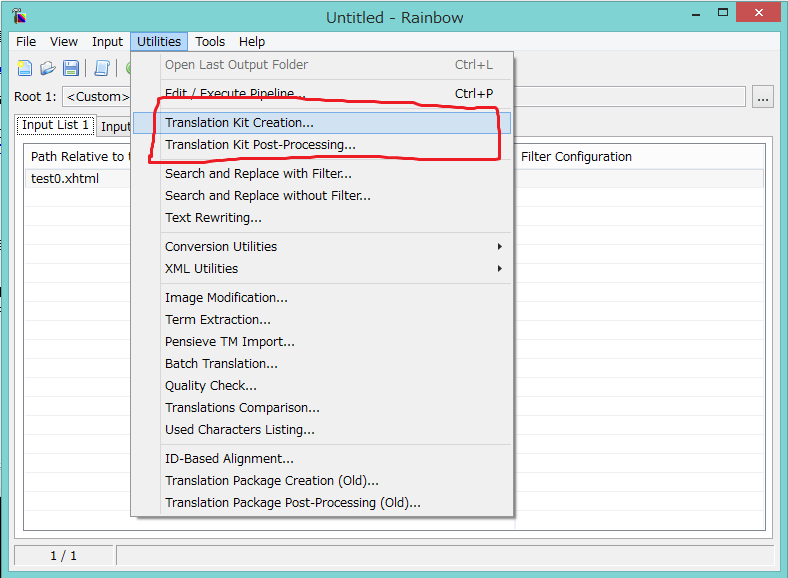The height and width of the screenshot is (578, 788).
Task: Click the document properties scroll icon
Action: point(102,68)
